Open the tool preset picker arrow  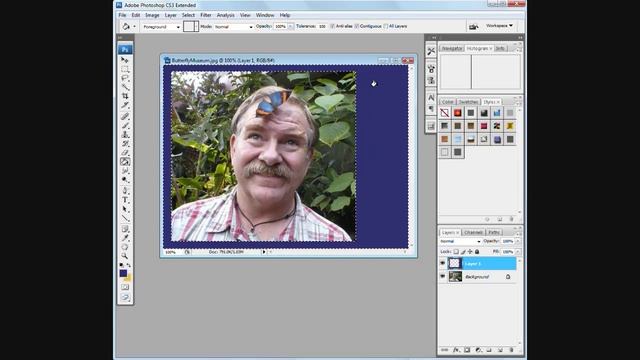pyautogui.click(x=135, y=27)
